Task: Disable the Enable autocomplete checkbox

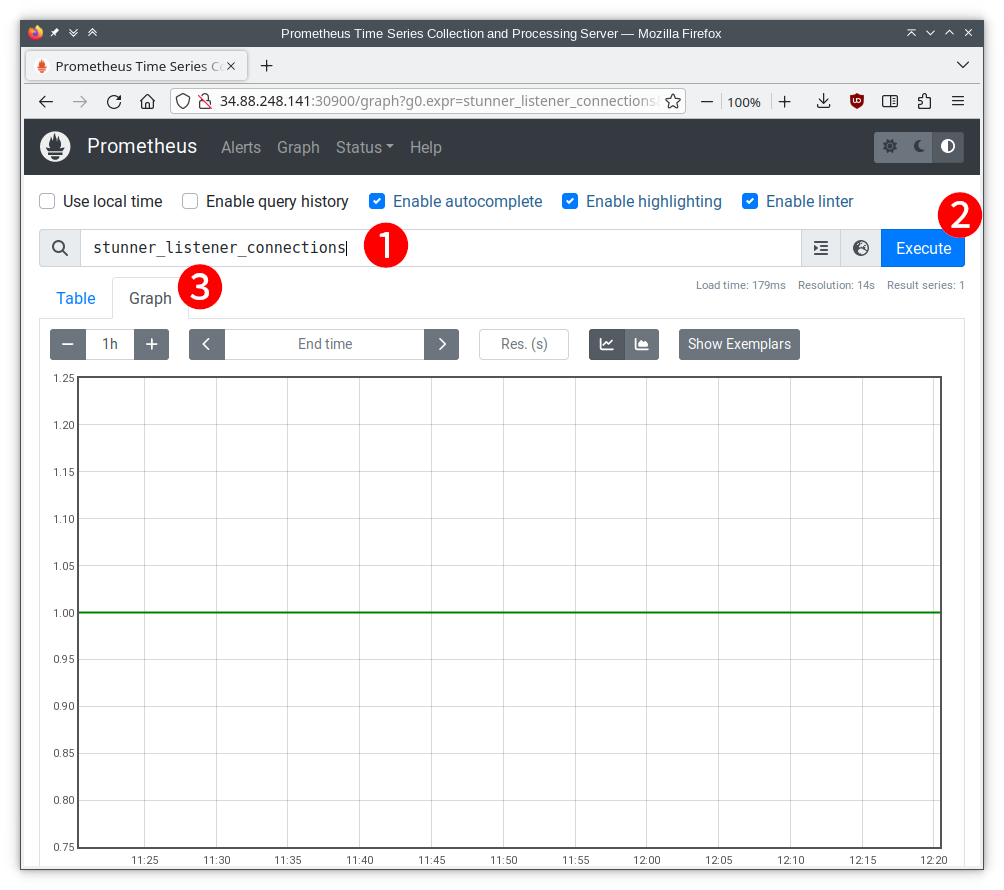Action: point(377,202)
